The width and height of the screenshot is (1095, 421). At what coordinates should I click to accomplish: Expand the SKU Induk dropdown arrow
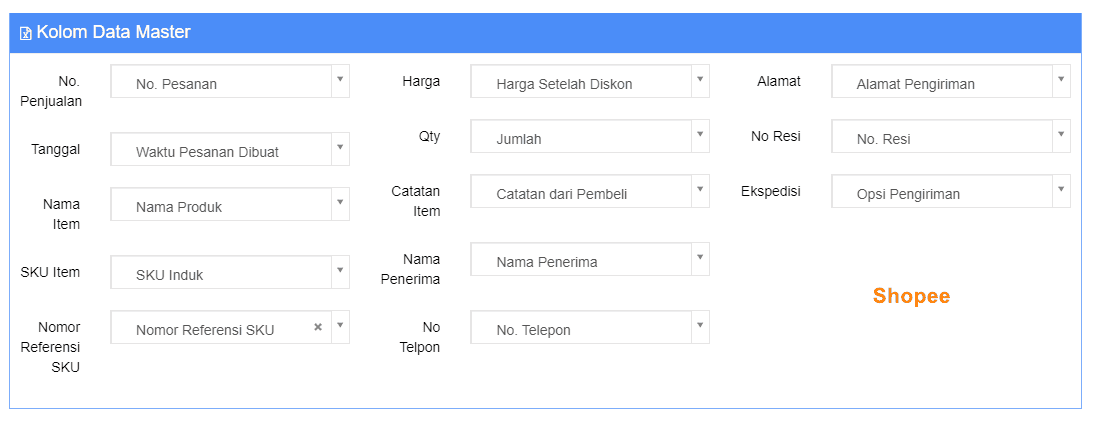(340, 270)
